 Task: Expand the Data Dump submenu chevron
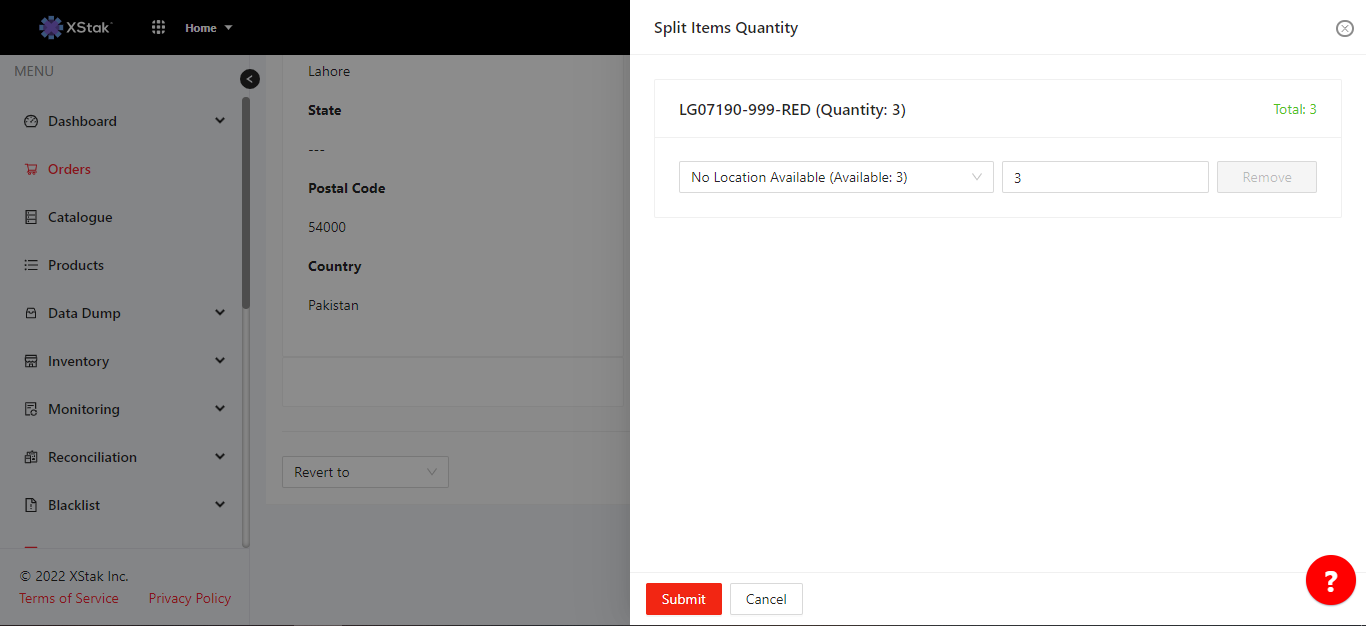click(x=220, y=313)
